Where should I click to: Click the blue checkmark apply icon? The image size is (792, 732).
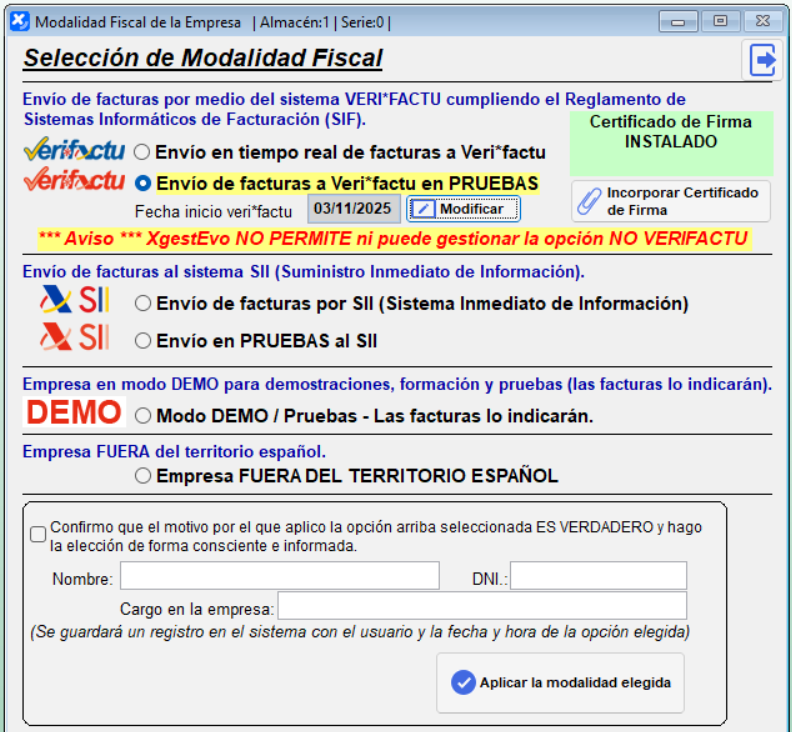click(463, 683)
